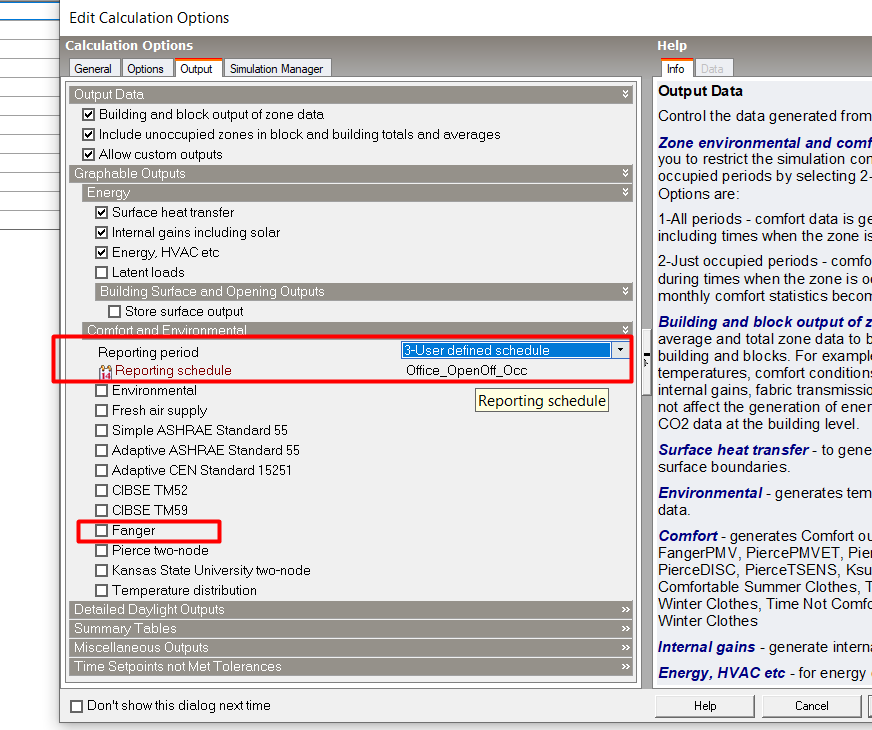Screen dimensions: 872x730
Task: Enable Environmental comfort output
Action: (101, 390)
